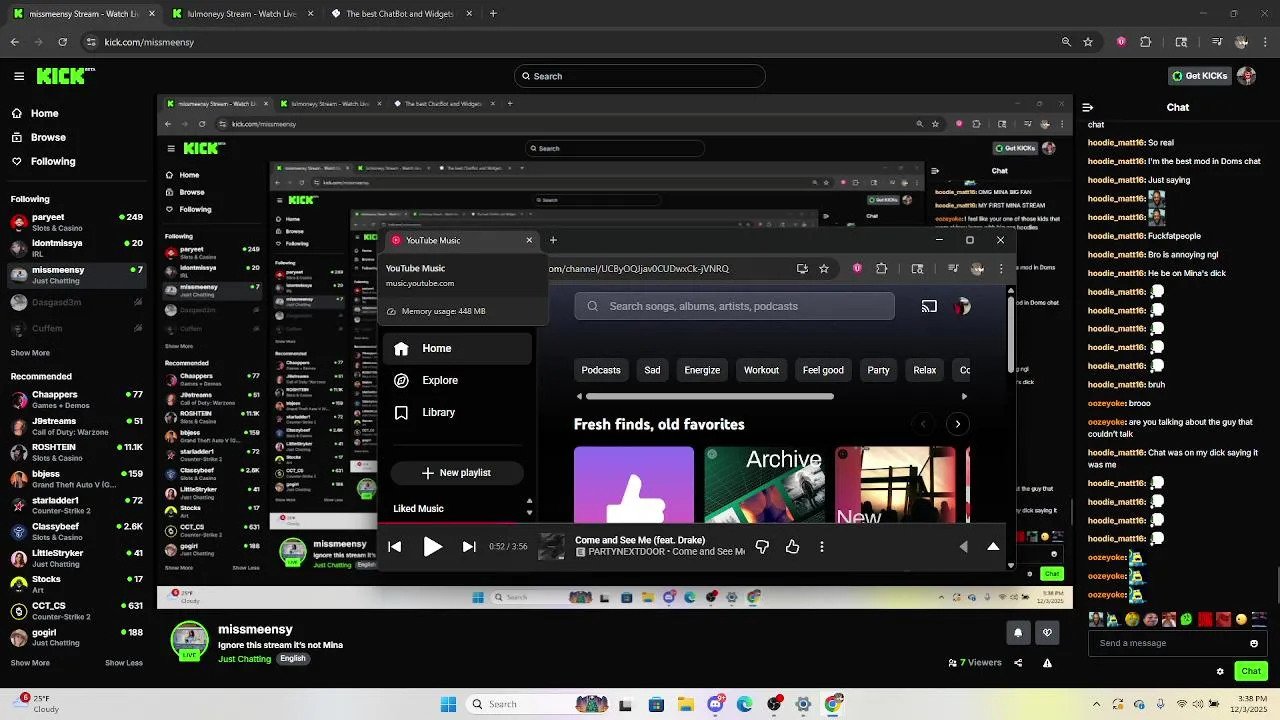Open File Explorer from the taskbar
1280x720 pixels.
(x=685, y=704)
